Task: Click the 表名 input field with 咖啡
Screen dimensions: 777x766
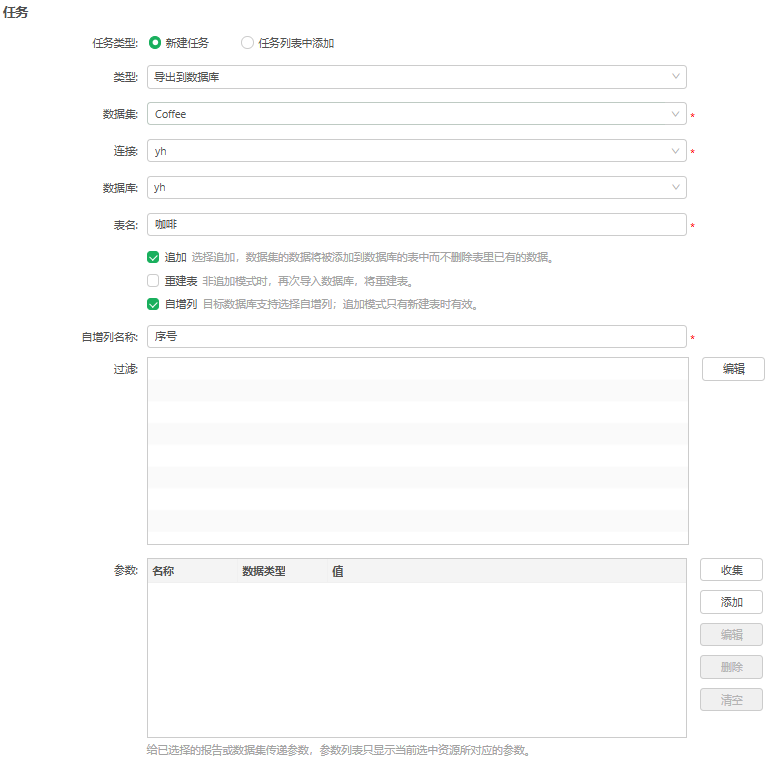Action: click(x=417, y=224)
